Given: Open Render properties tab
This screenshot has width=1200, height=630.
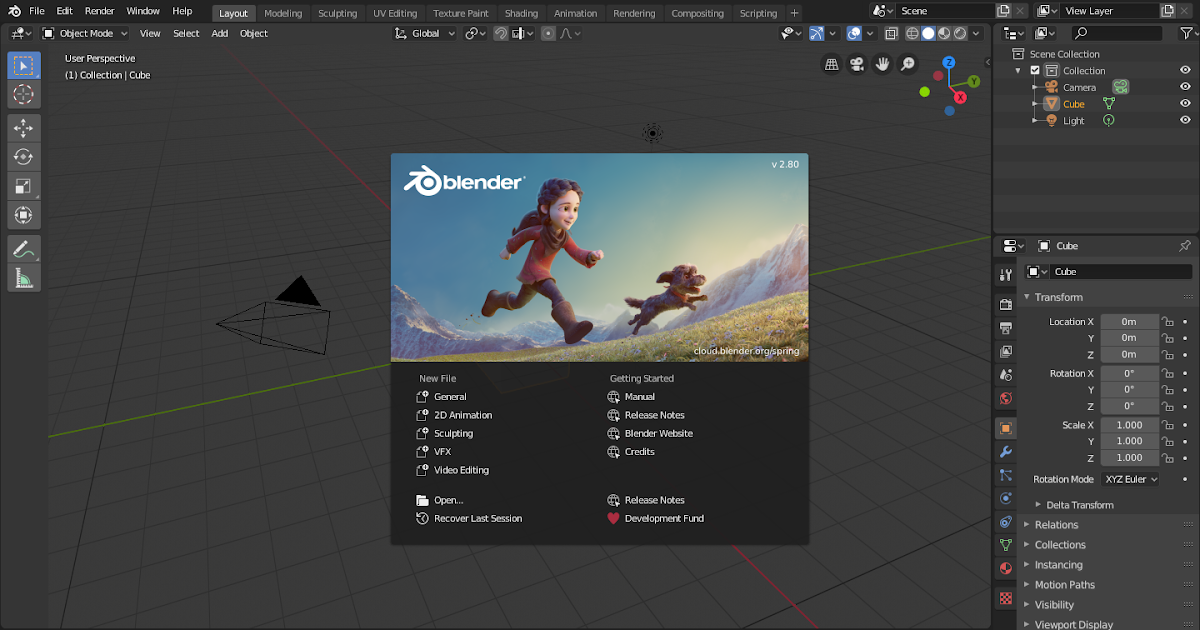Looking at the screenshot, I should (1006, 304).
